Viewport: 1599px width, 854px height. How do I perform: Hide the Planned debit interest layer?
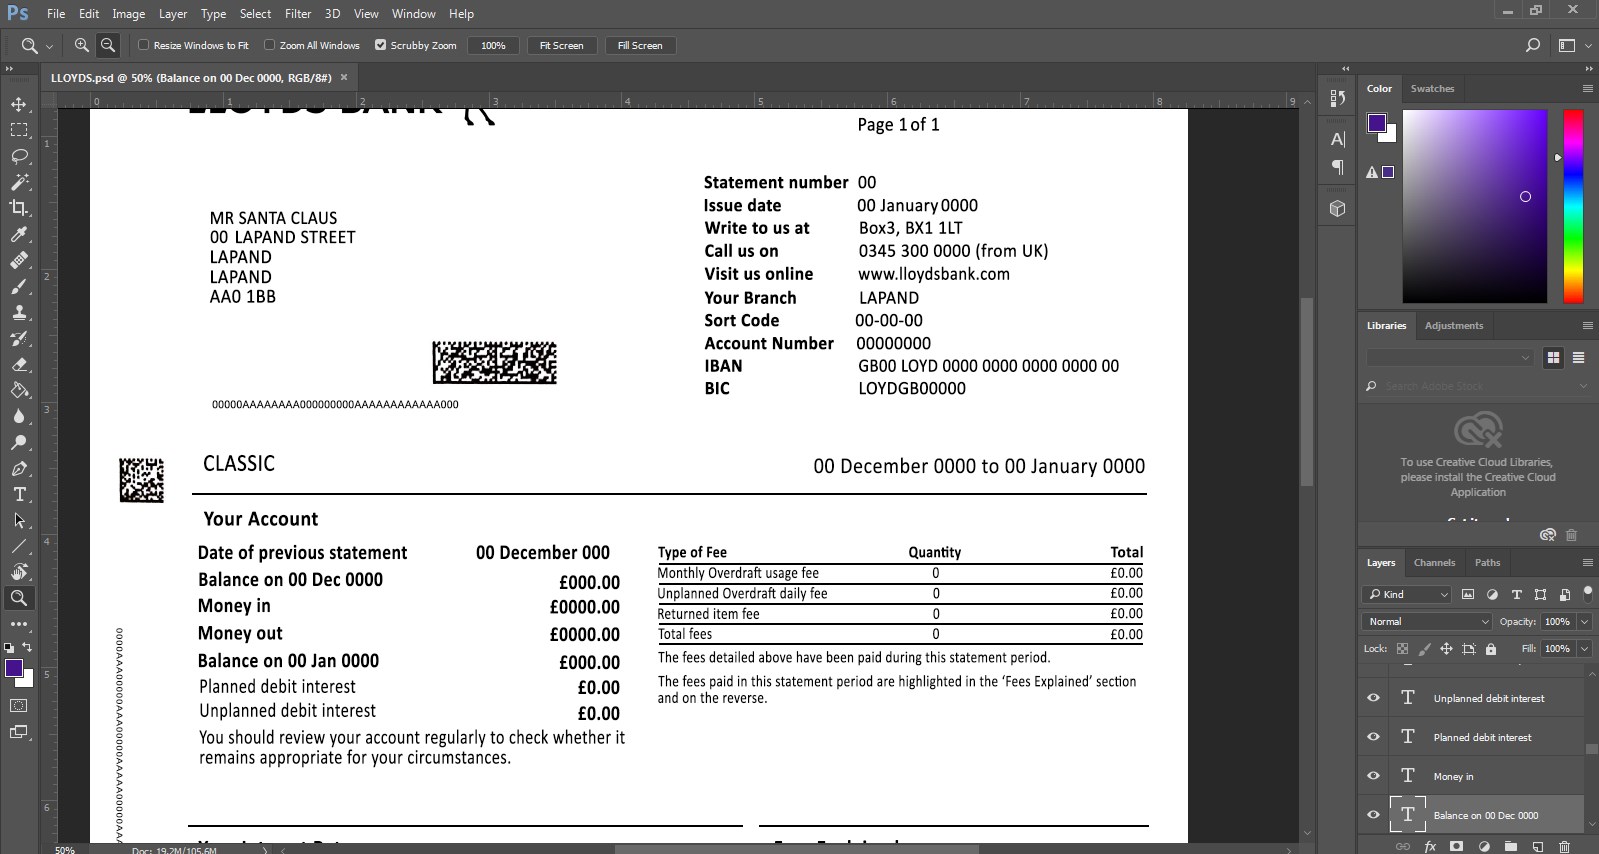coord(1373,737)
